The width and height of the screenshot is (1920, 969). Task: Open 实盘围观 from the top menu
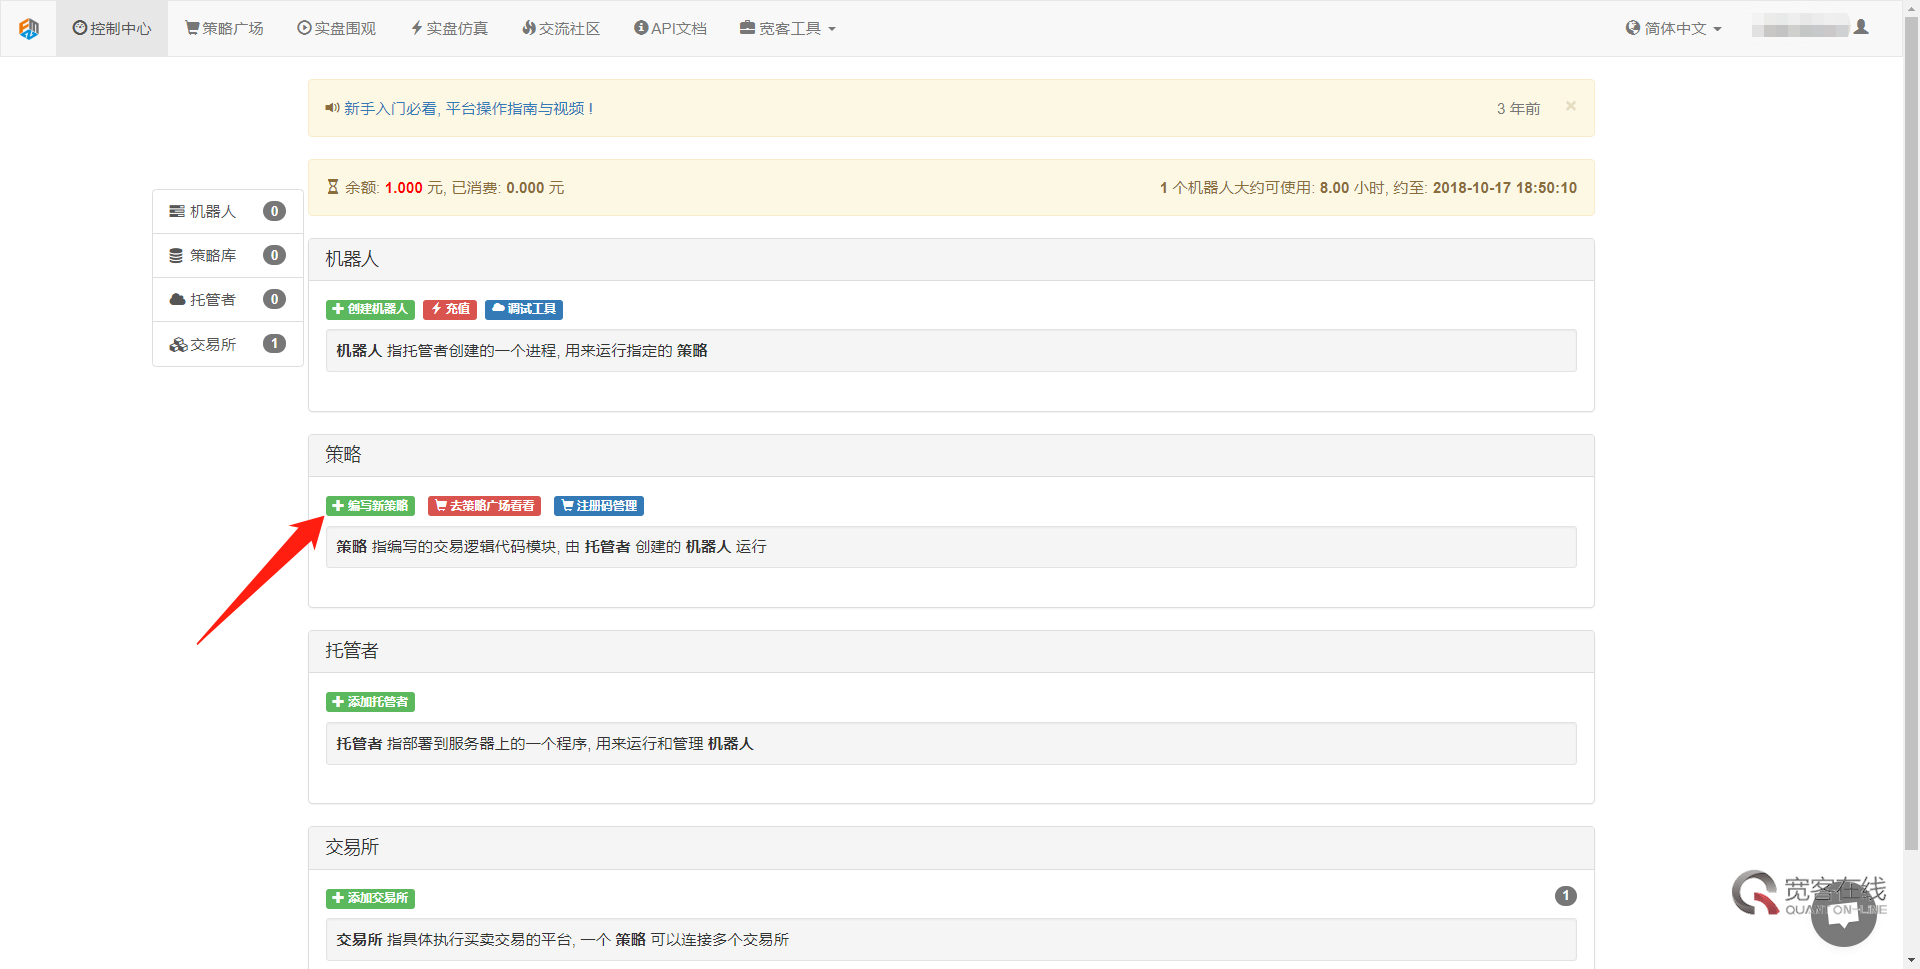[336, 28]
